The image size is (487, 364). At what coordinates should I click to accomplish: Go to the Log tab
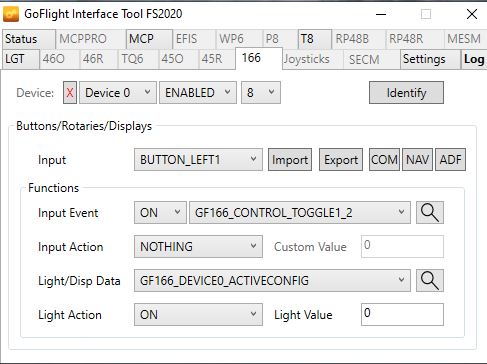[x=473, y=59]
